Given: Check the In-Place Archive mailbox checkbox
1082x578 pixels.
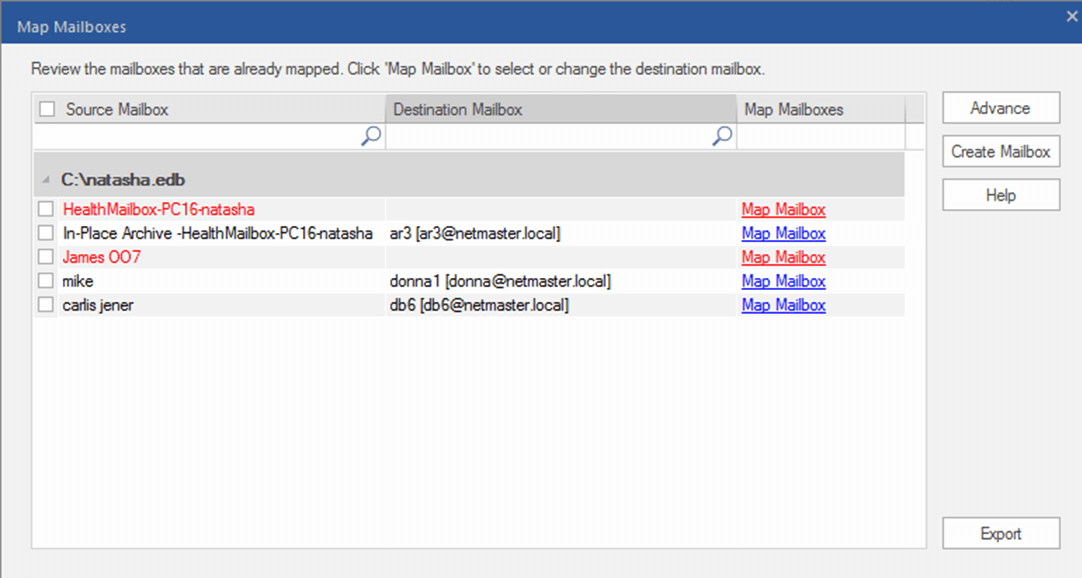Looking at the screenshot, I should 46,234.
